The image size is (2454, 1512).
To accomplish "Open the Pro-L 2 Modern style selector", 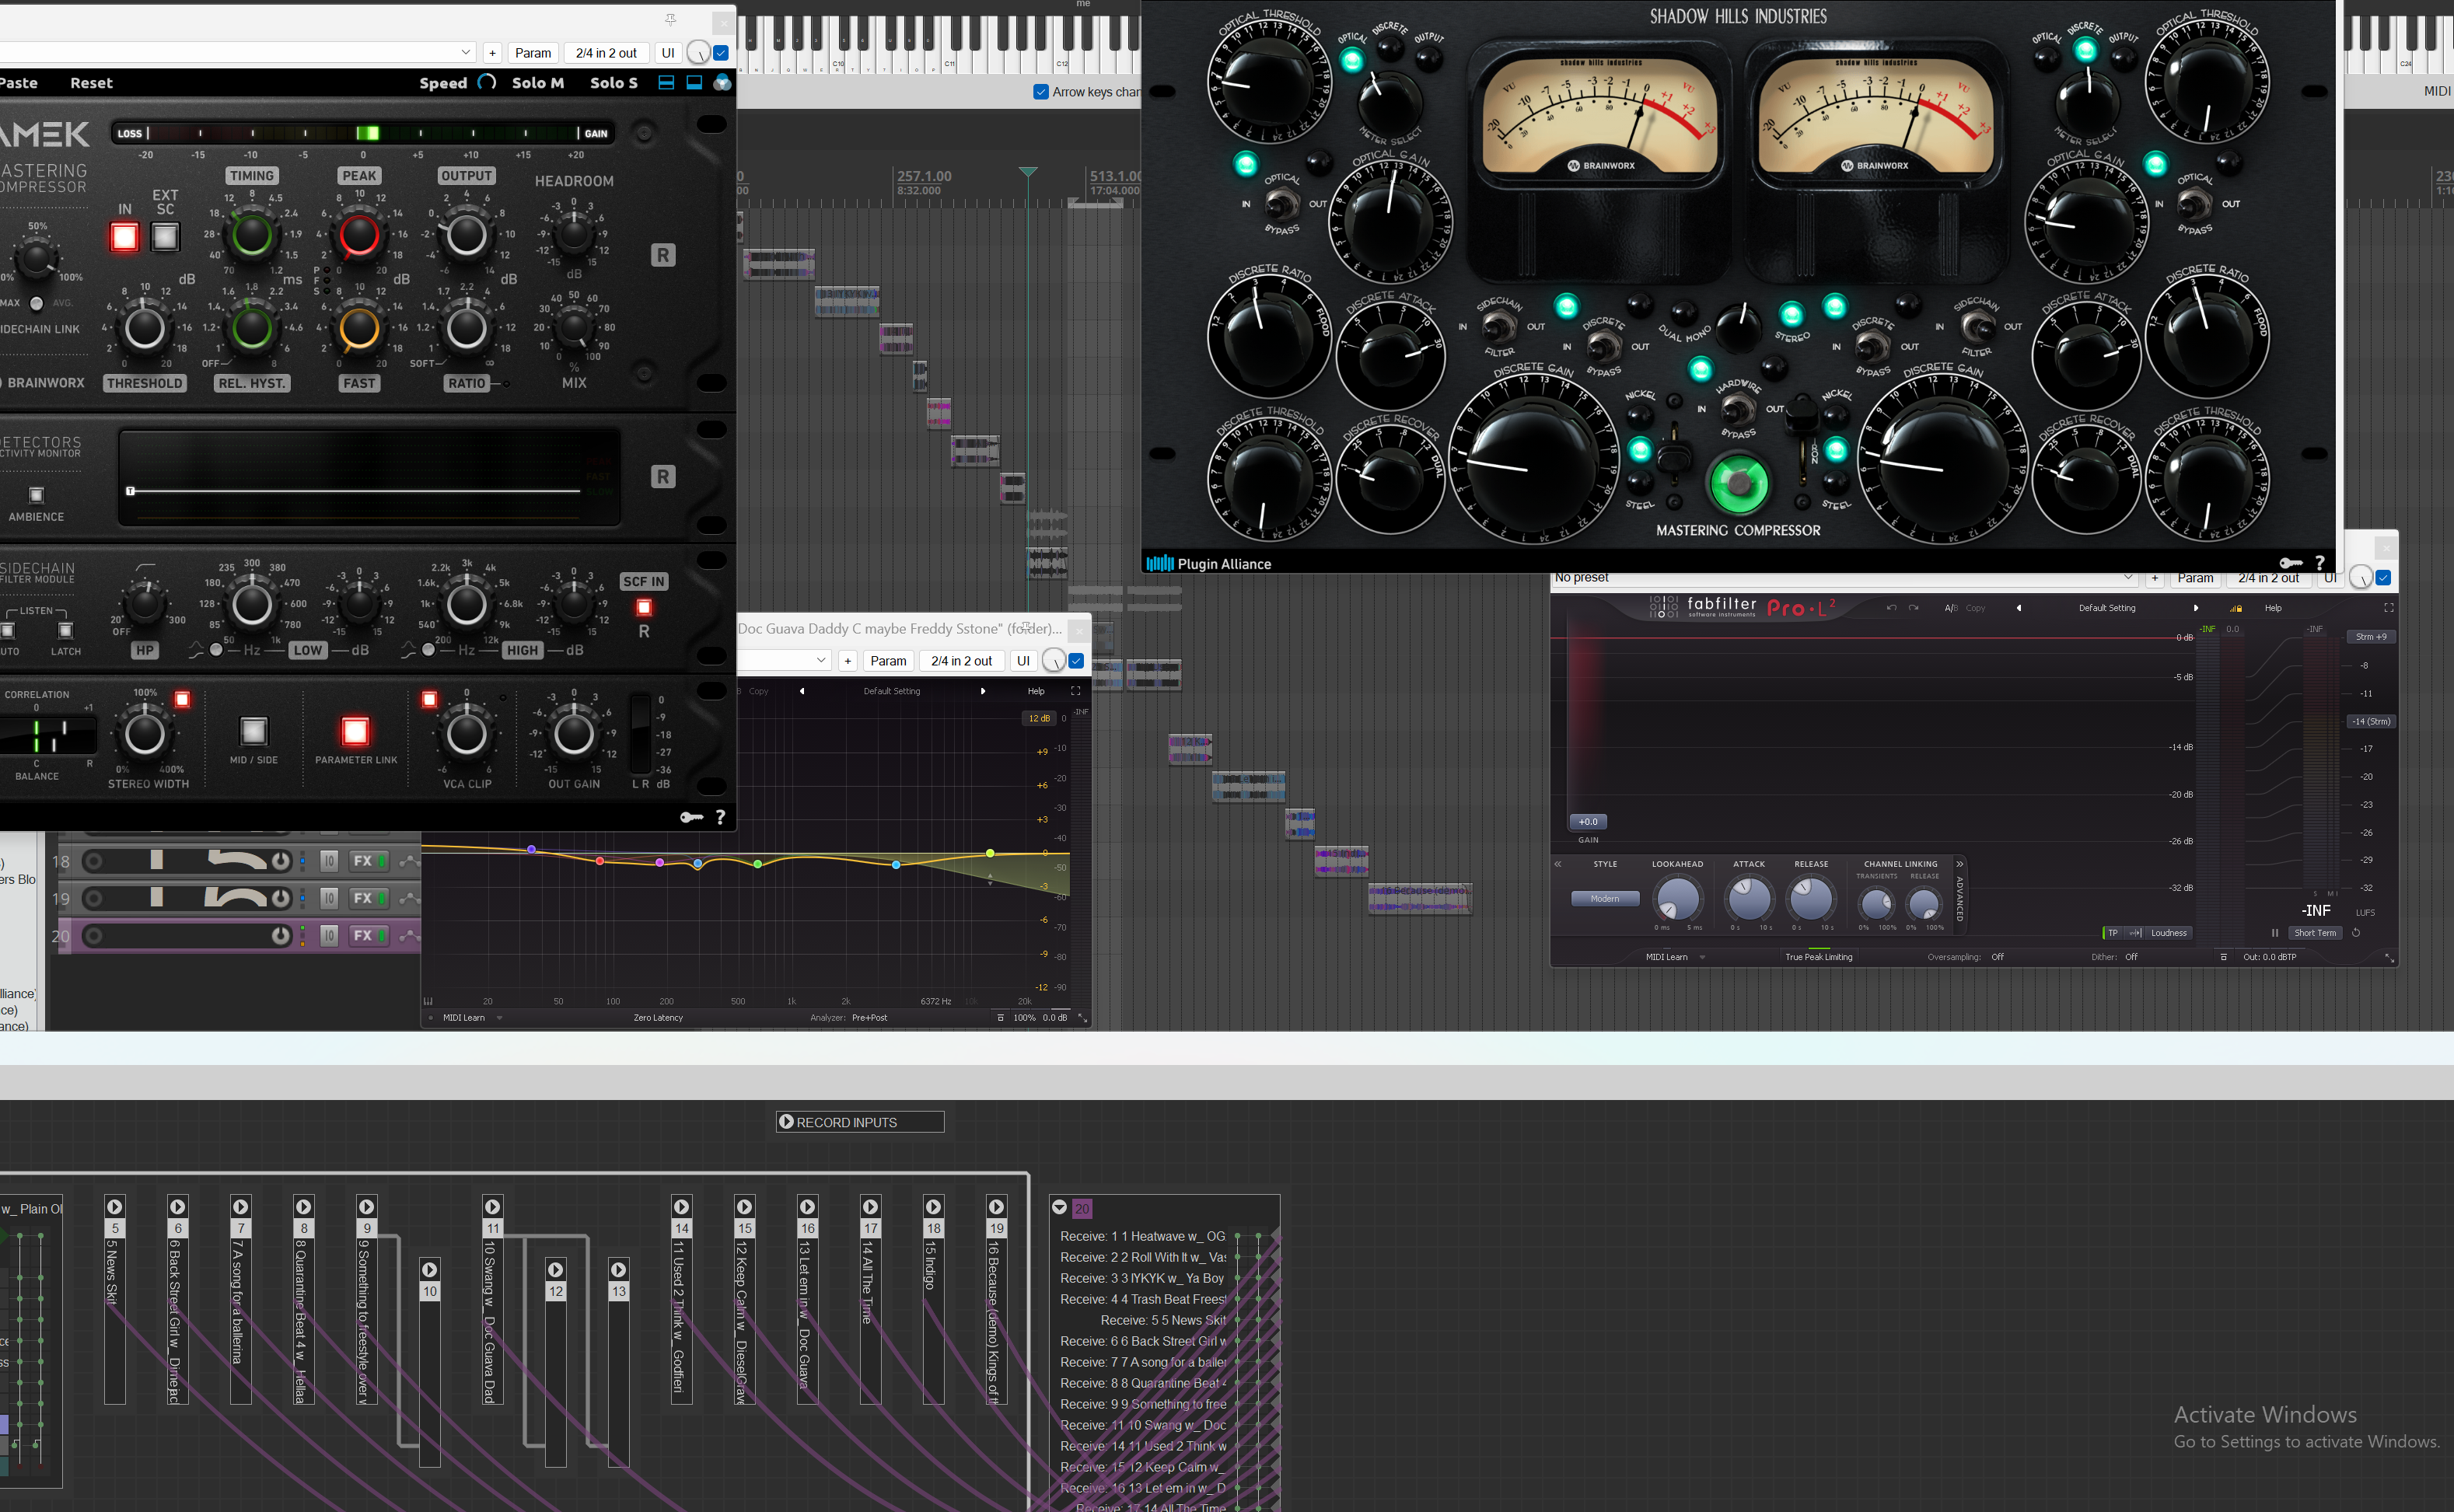I will (1605, 898).
